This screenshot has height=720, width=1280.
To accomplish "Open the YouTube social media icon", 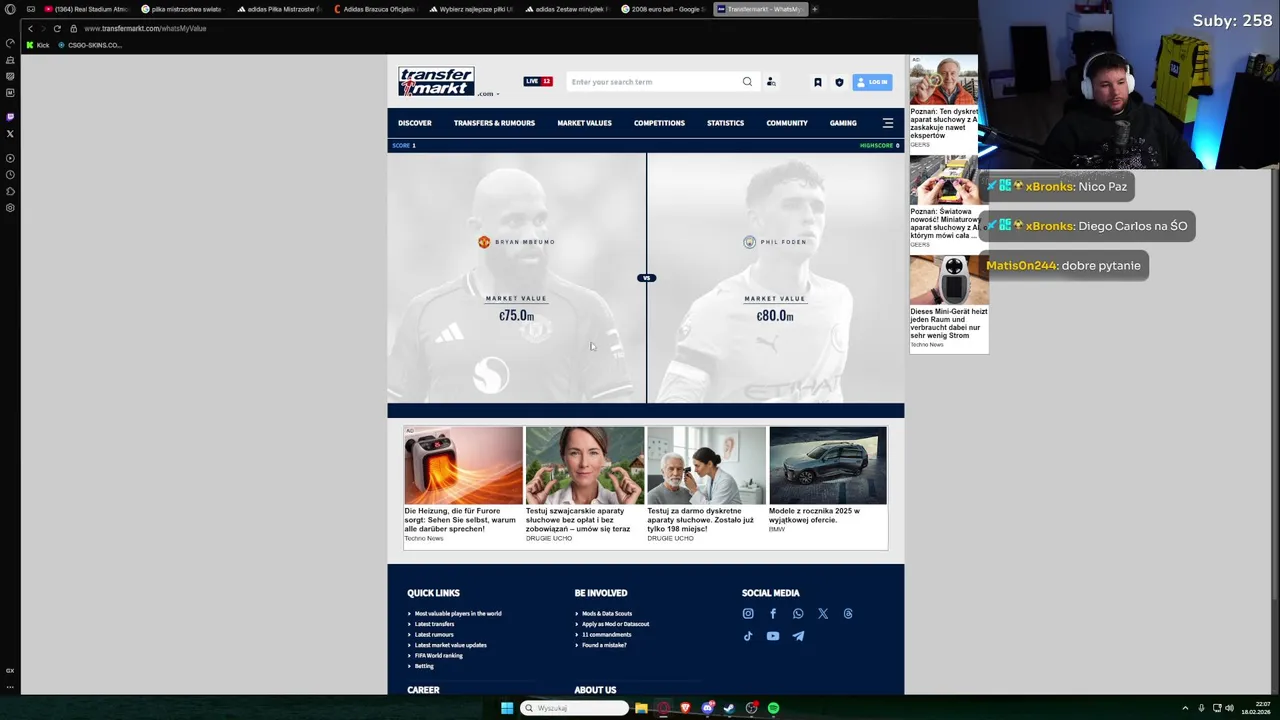I will point(773,636).
